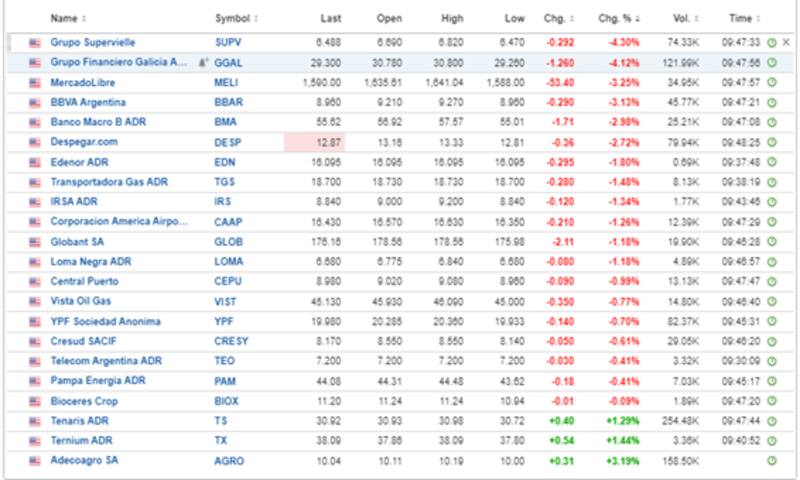The width and height of the screenshot is (800, 480).
Task: Click the US flag next to Globant SA
Action: 35,242
